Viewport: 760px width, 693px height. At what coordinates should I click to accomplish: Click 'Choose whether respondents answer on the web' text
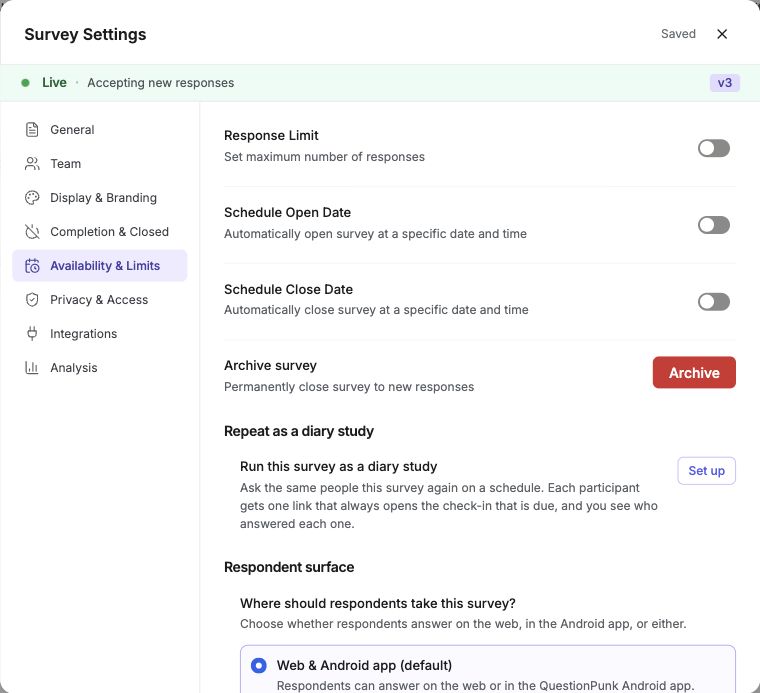point(463,624)
